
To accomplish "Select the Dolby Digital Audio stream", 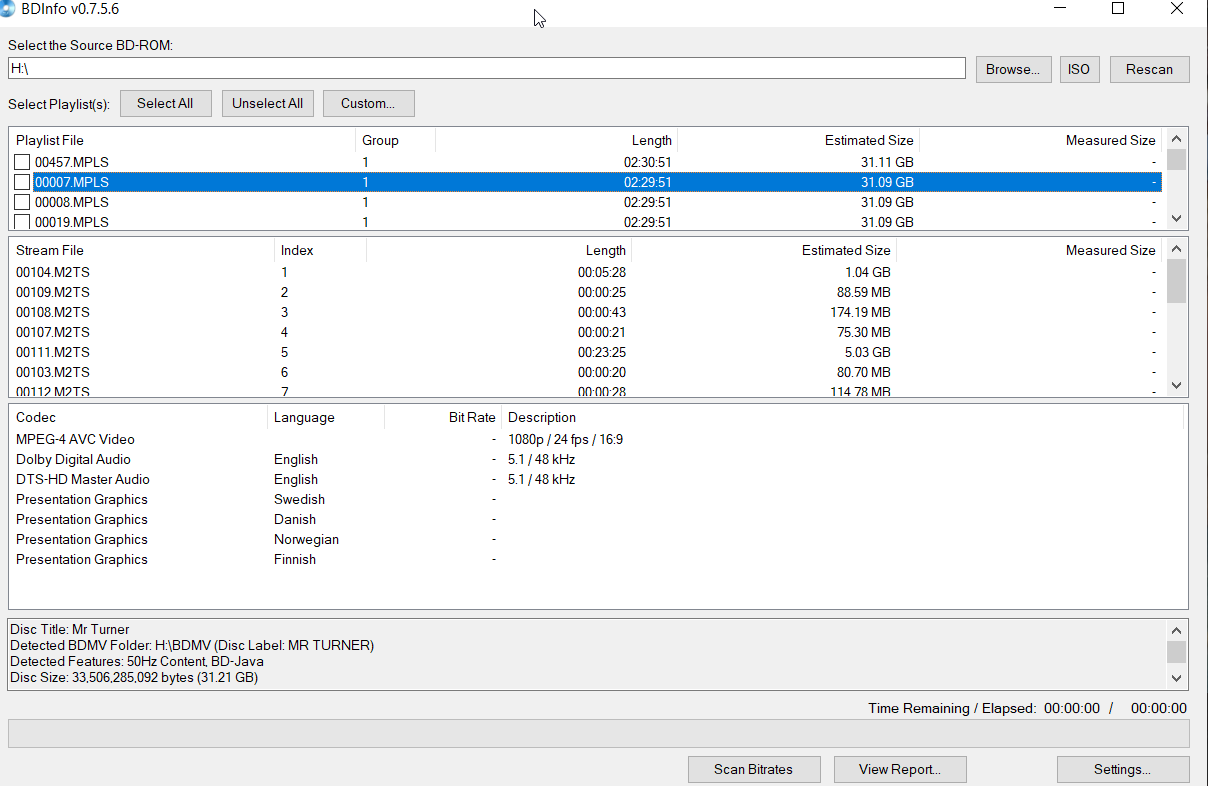I will 73,459.
